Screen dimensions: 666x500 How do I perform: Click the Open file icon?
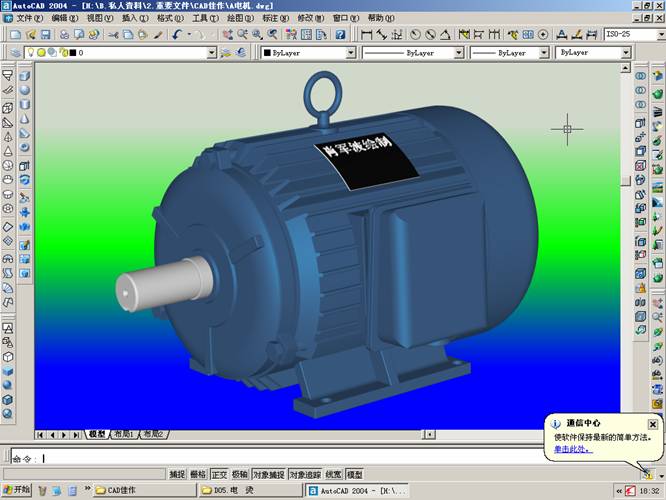(31, 35)
